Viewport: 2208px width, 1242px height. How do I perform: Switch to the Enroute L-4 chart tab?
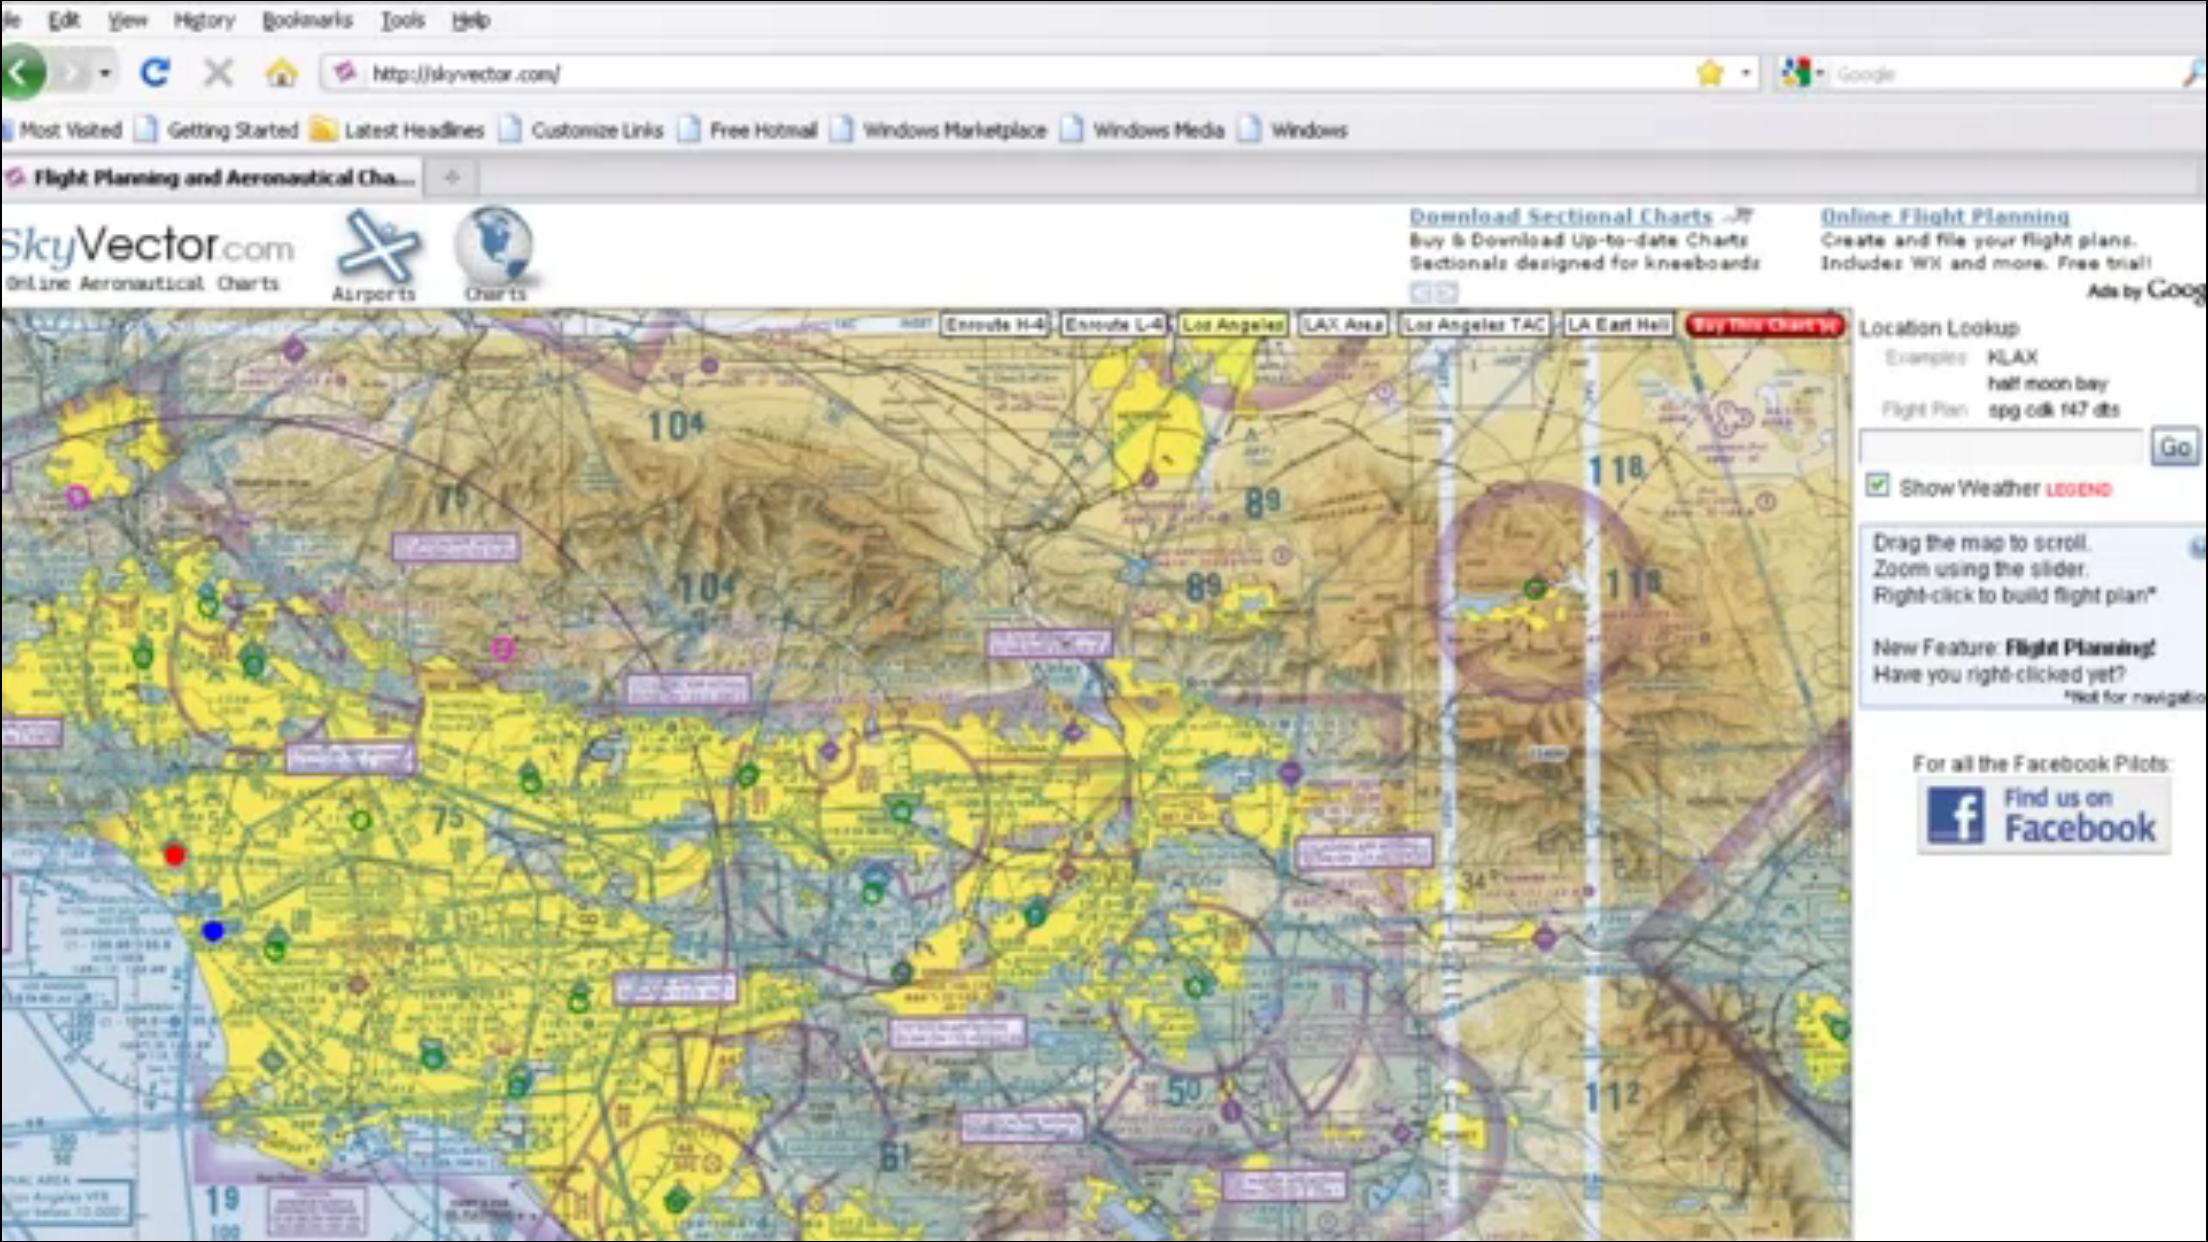click(1112, 325)
